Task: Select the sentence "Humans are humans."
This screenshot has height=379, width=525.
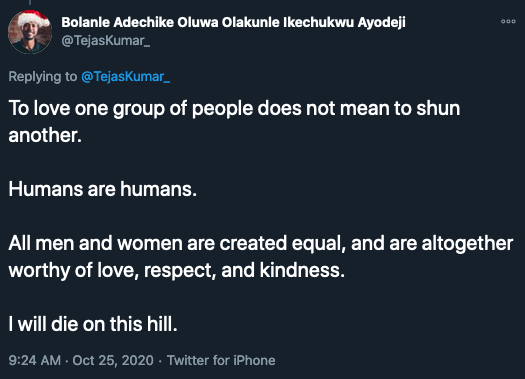Action: tap(102, 189)
